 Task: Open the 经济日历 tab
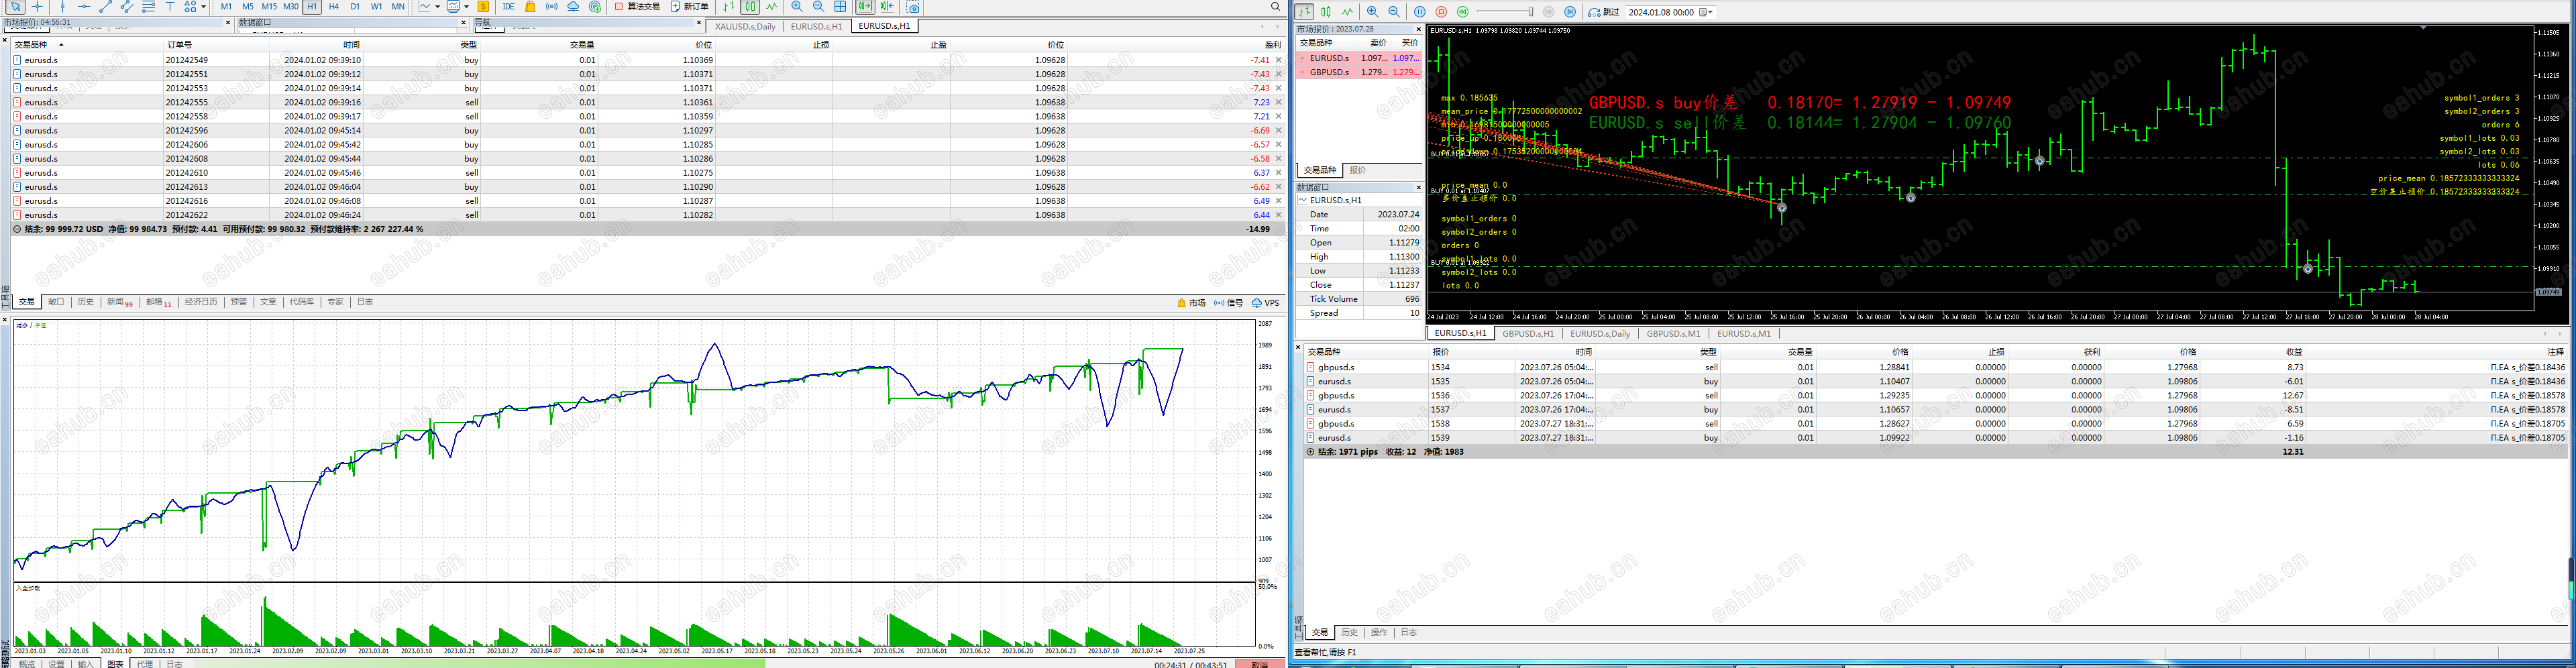pyautogui.click(x=201, y=302)
